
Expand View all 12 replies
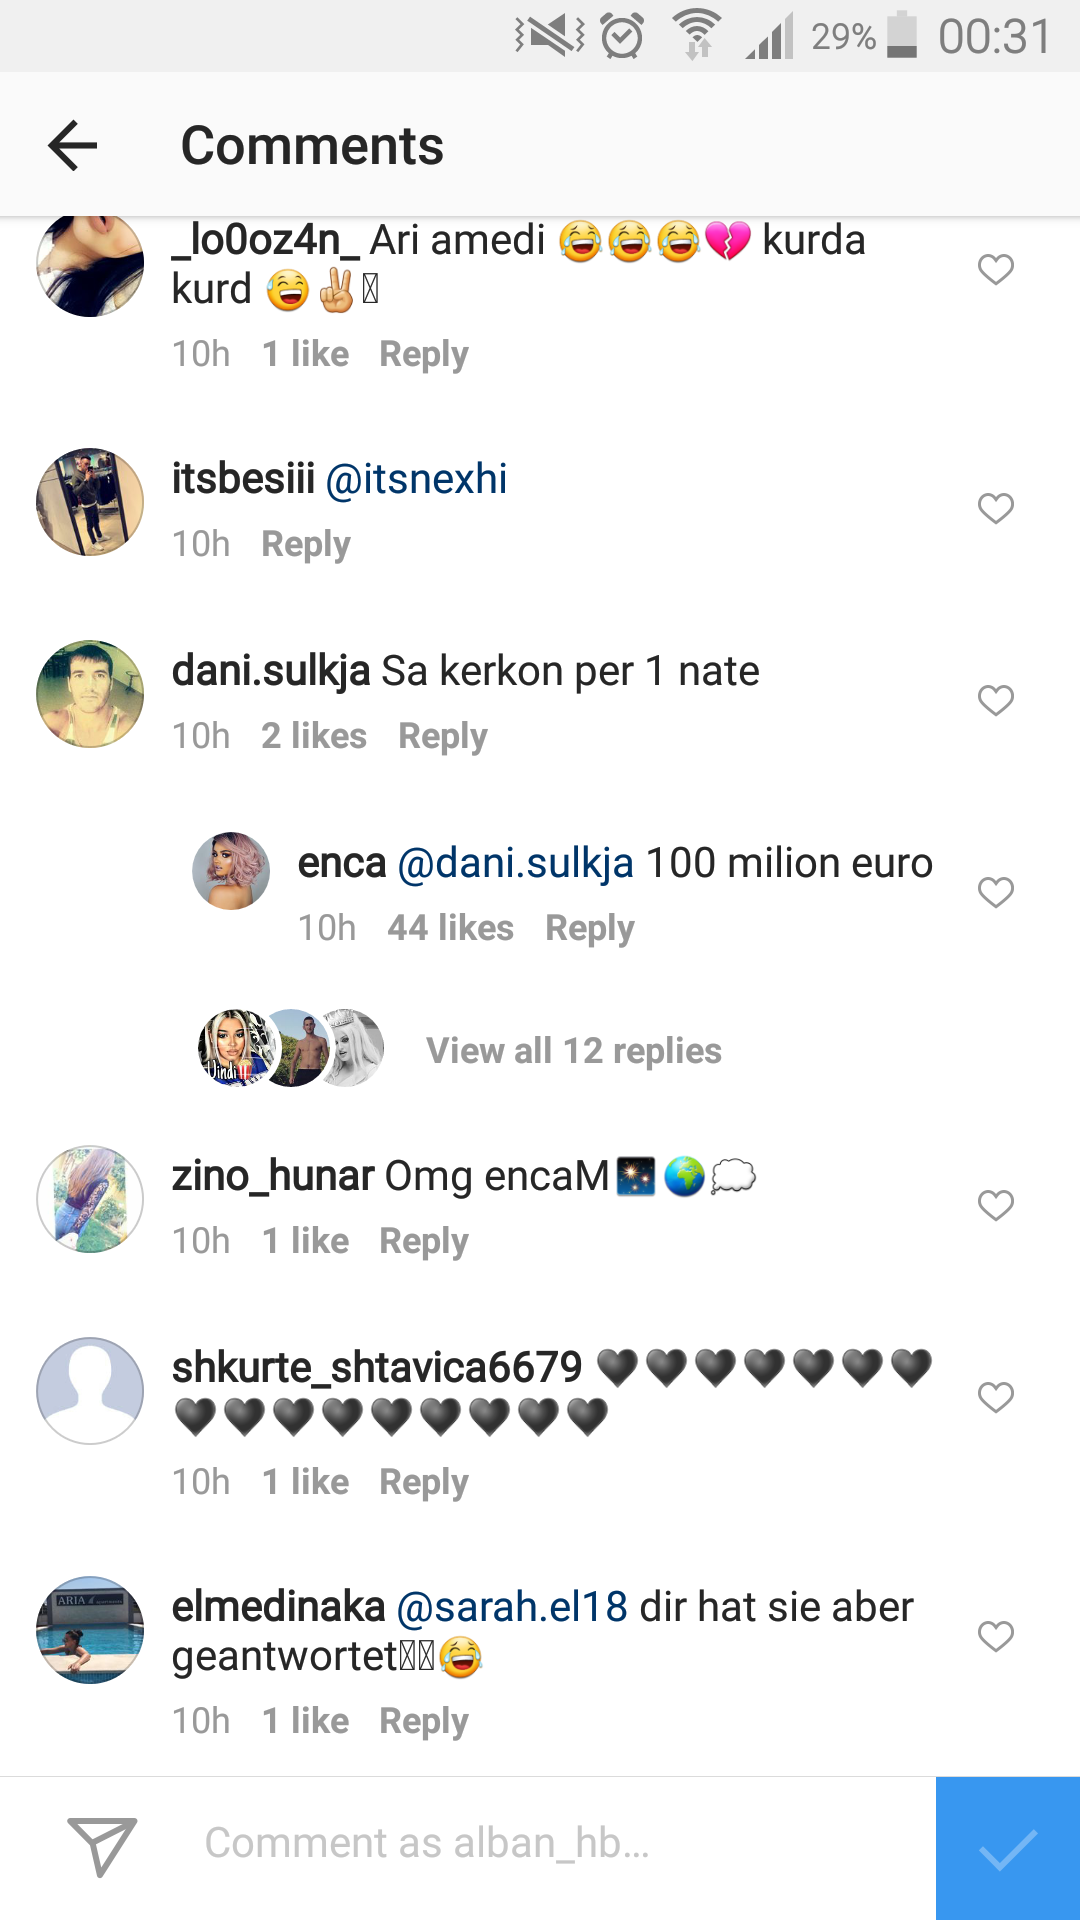click(573, 1051)
